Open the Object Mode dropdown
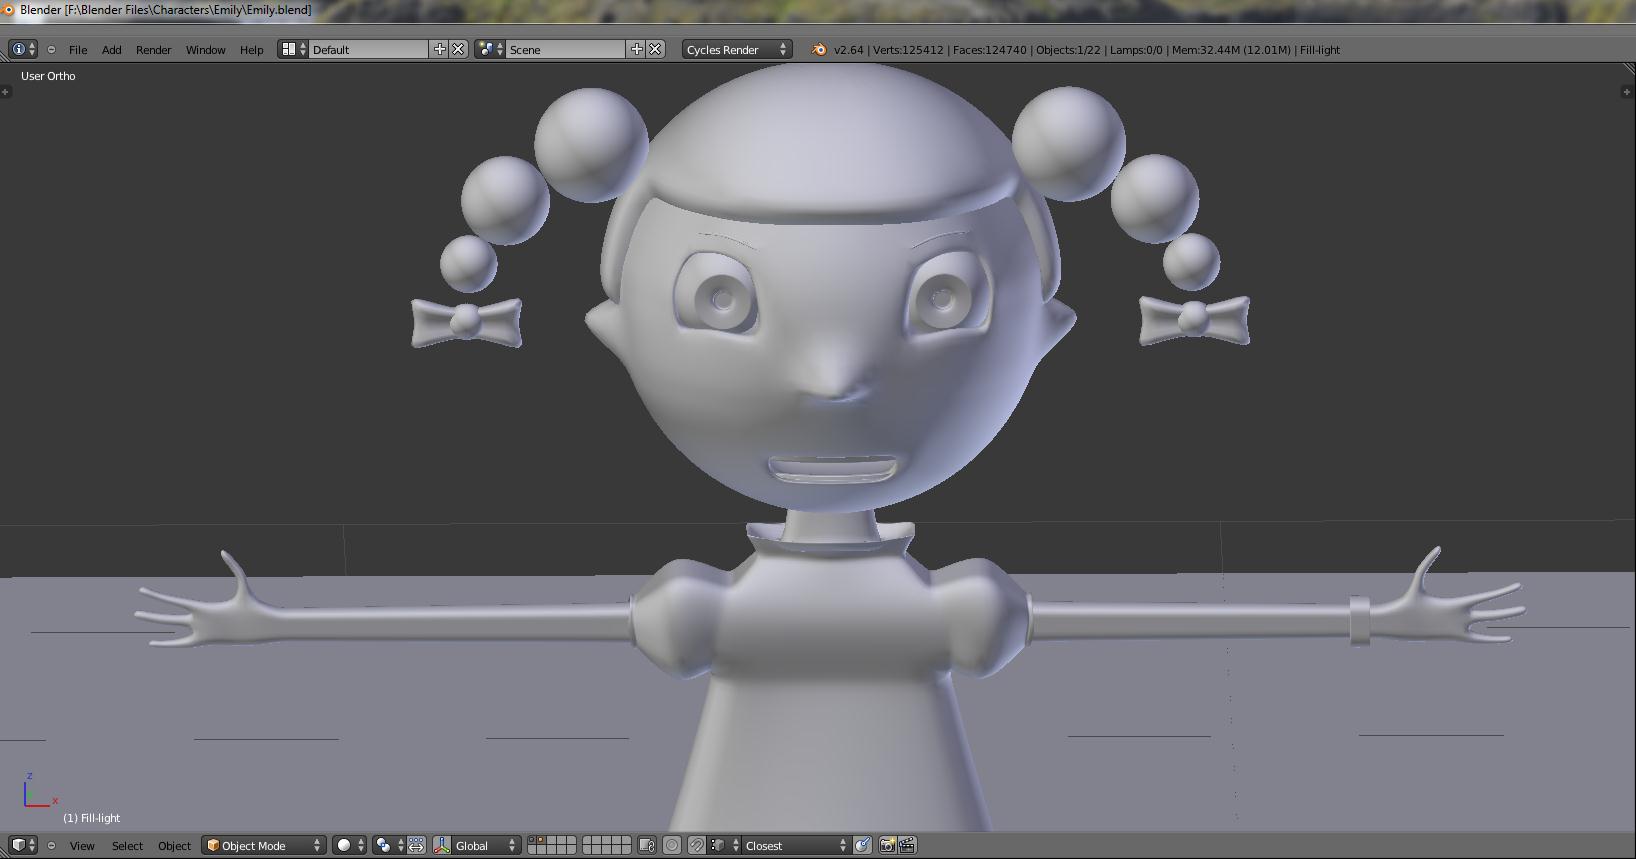 pos(264,845)
